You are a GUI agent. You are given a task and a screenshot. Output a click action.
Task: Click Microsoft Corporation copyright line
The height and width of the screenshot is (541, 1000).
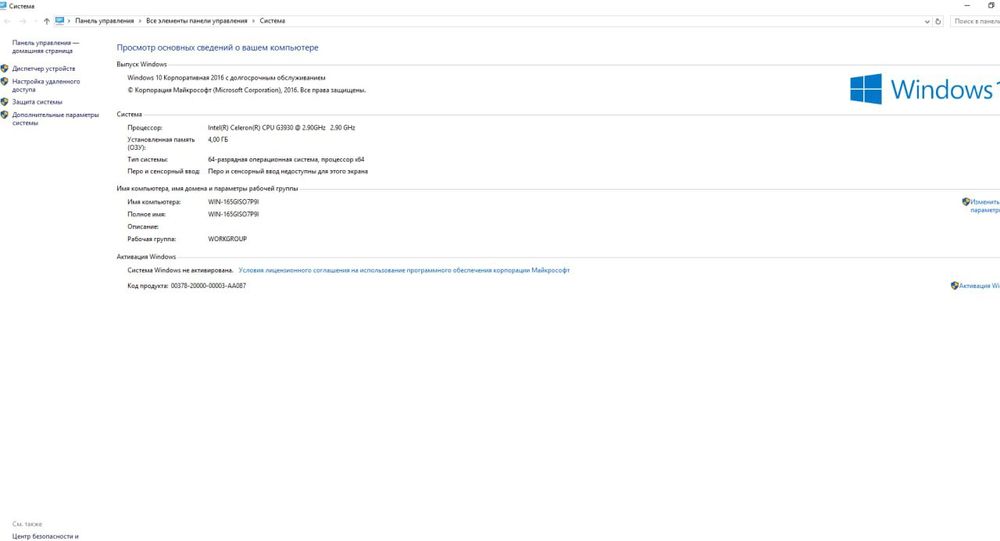[x=247, y=90]
